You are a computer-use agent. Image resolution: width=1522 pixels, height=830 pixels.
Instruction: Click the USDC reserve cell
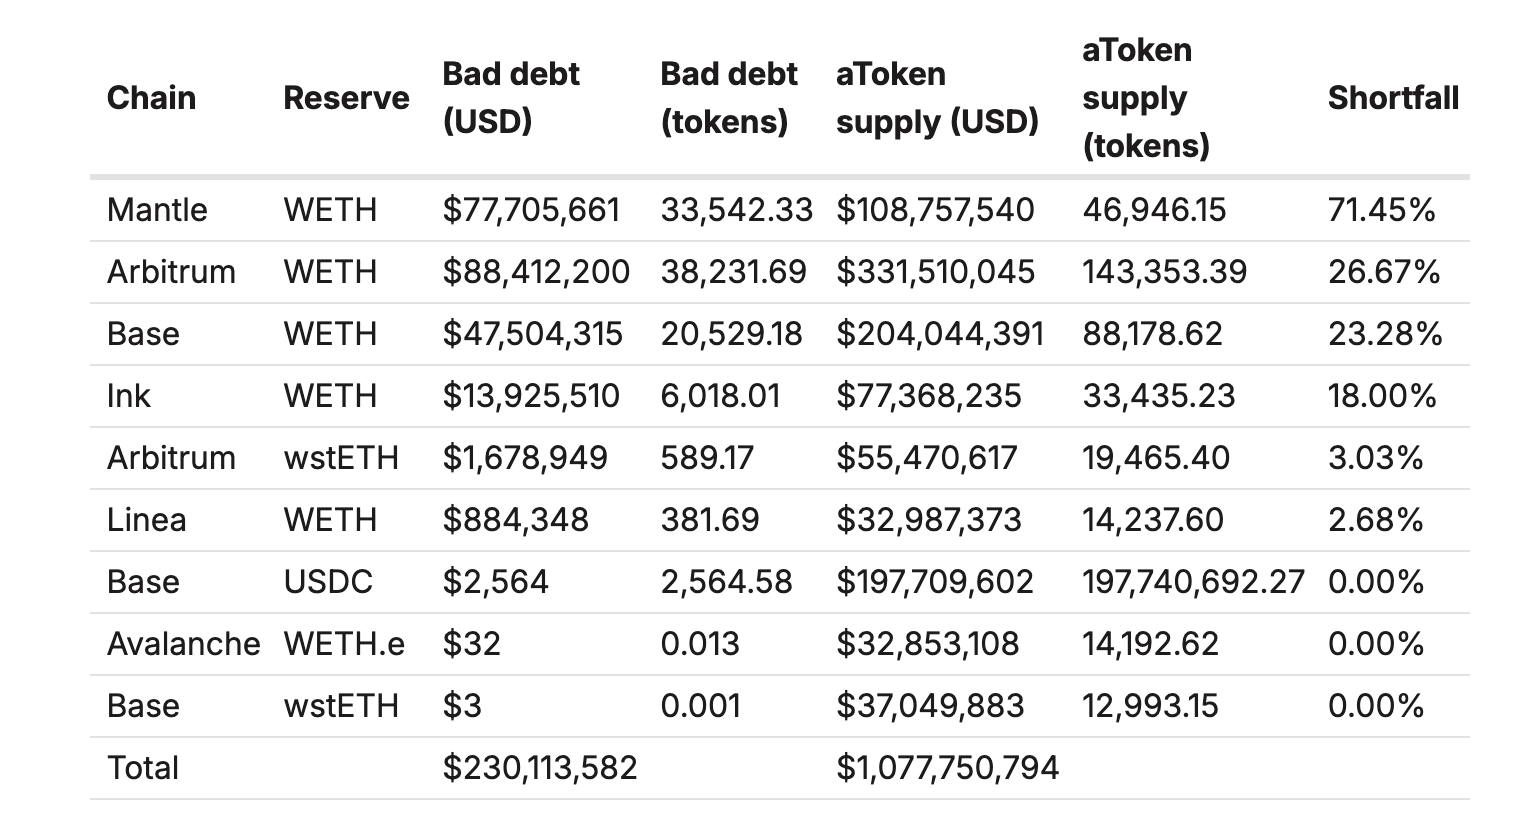[328, 582]
